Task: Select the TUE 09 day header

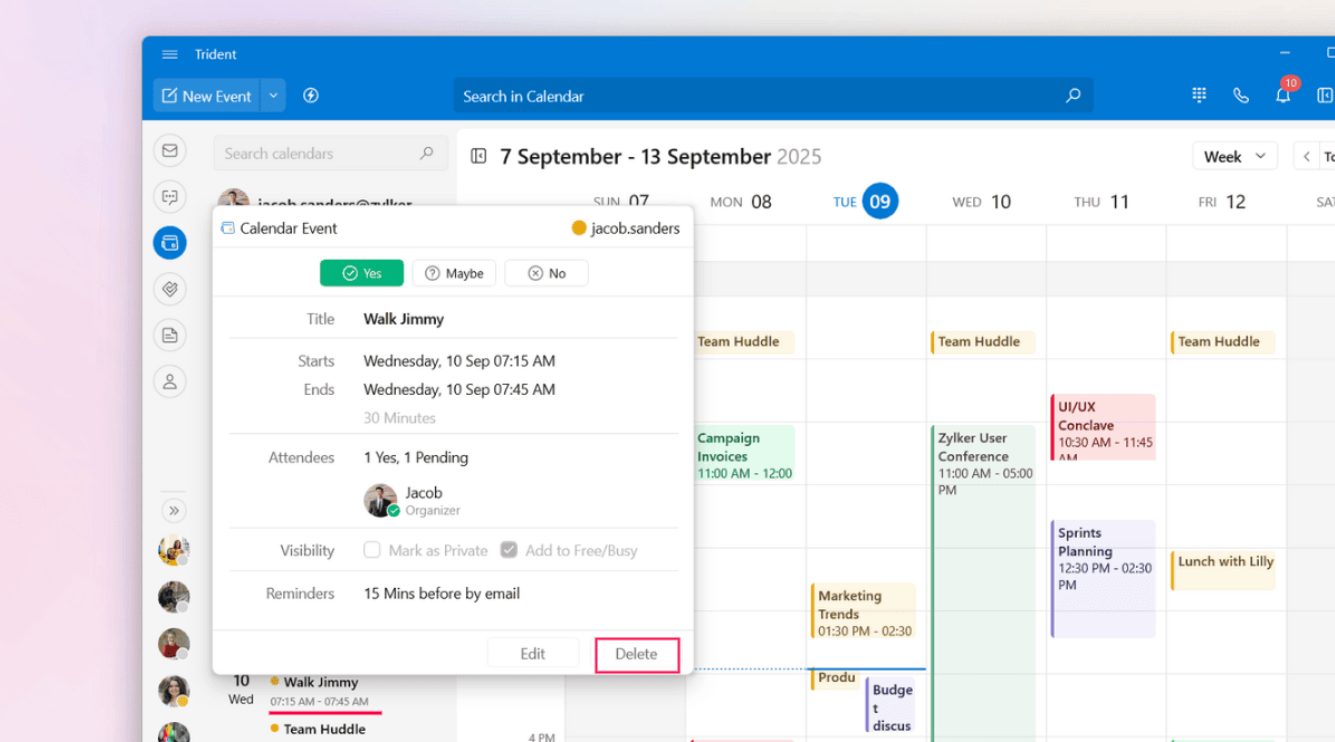Action: [x=865, y=201]
